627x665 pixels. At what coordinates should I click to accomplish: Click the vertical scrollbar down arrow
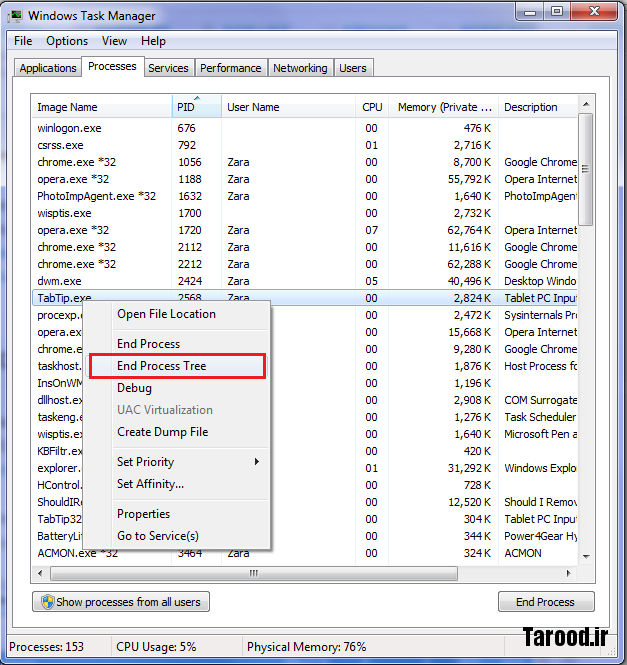coord(586,556)
